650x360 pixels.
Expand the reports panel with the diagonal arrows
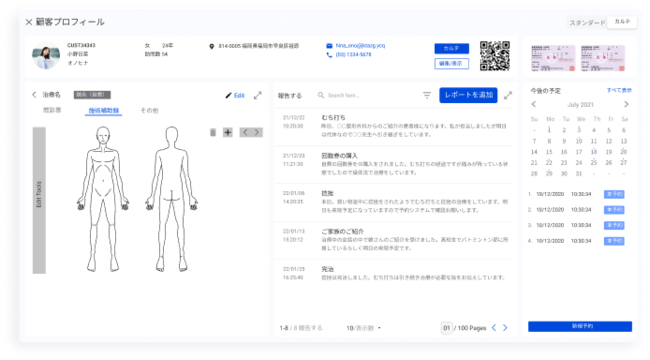508,95
